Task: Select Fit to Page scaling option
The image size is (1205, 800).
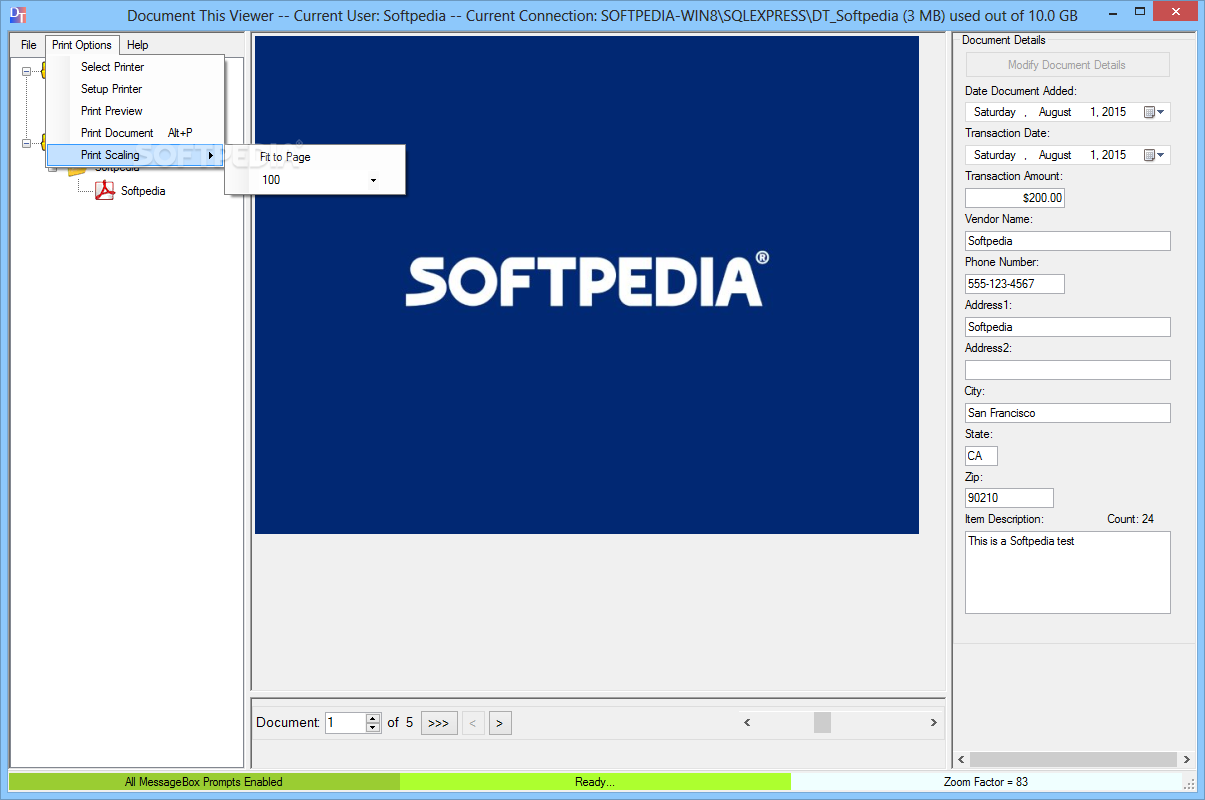Action: [315, 157]
